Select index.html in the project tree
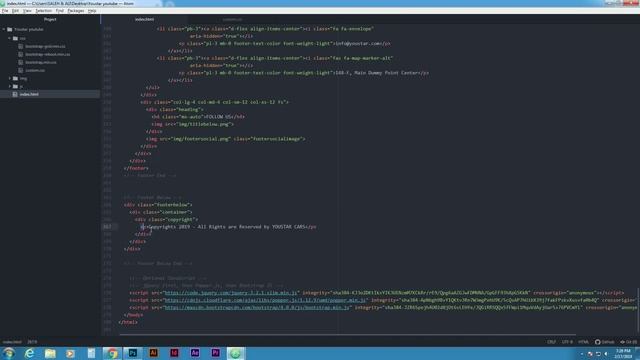The width and height of the screenshot is (640, 360). [50, 94]
